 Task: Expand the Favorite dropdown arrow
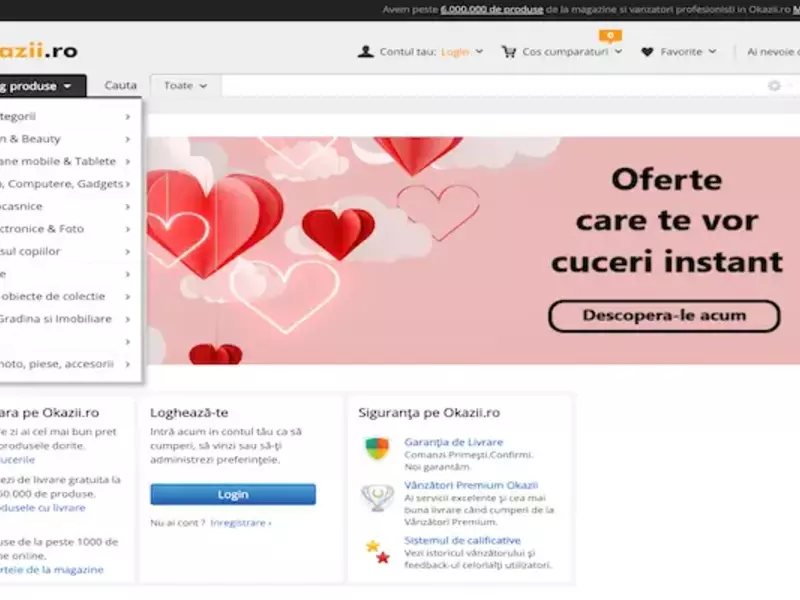[712, 52]
